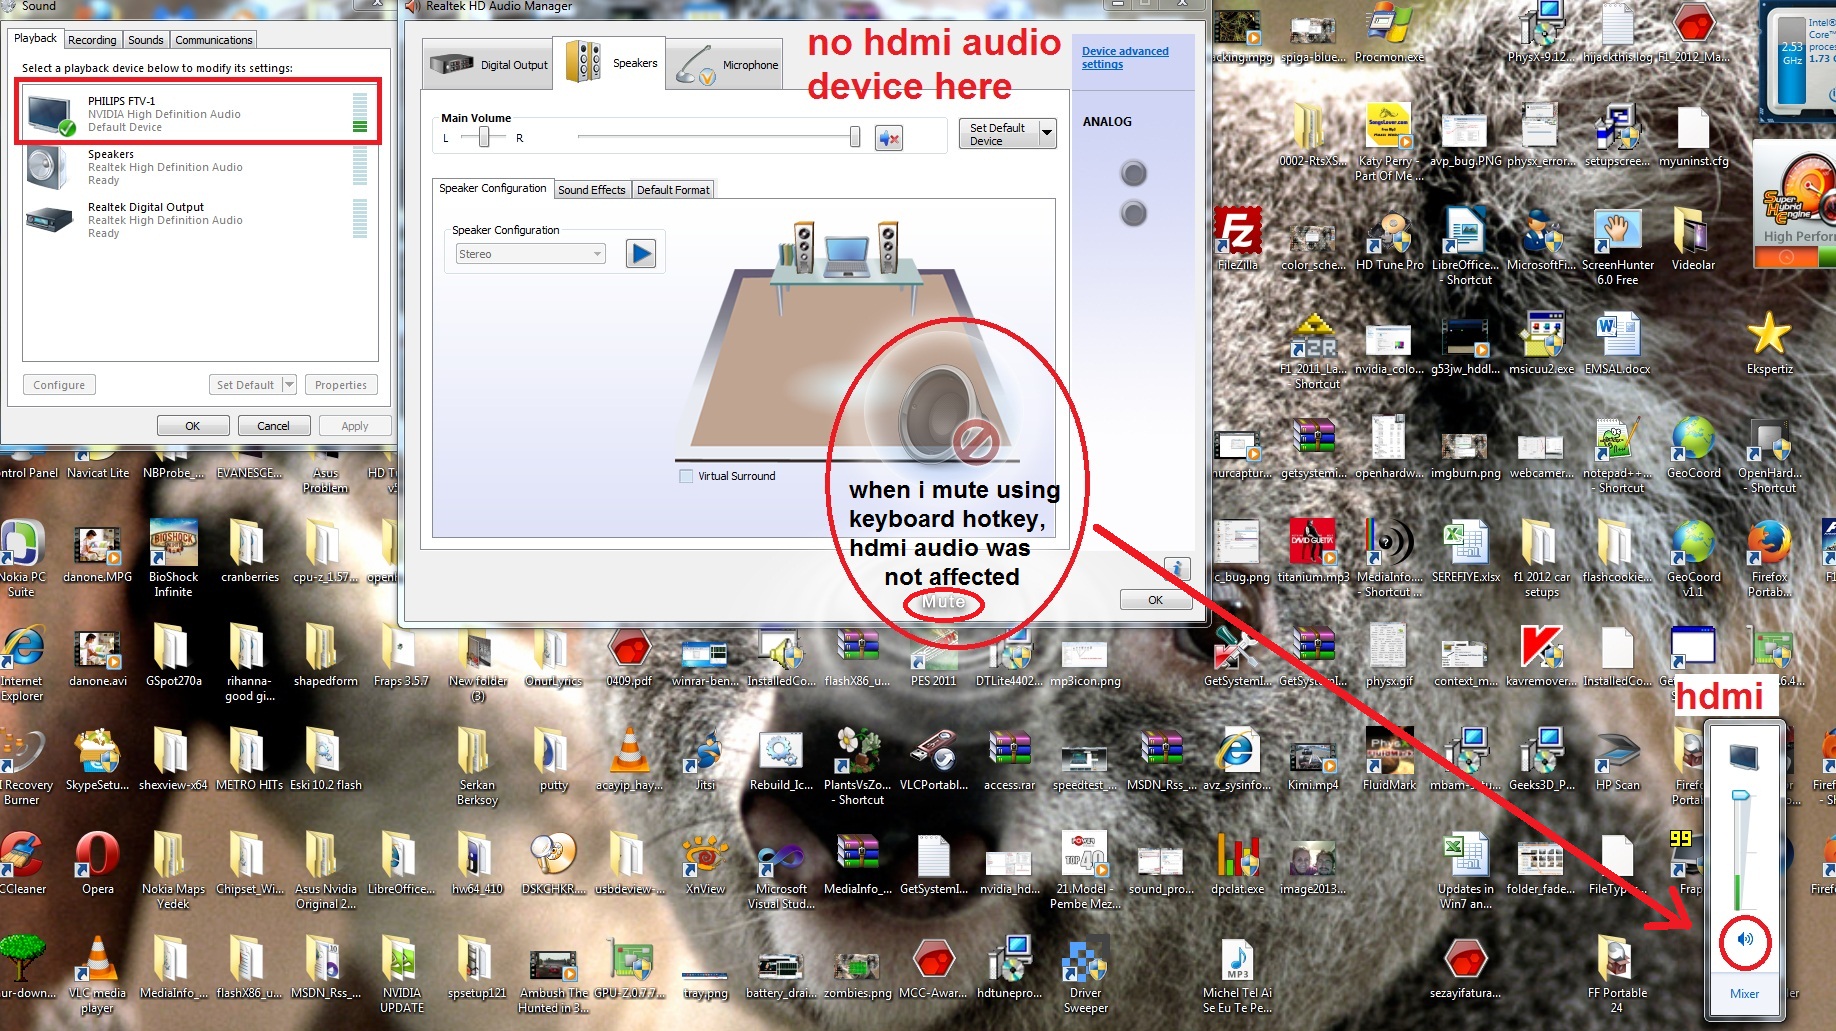Open the Nokia PC Suite icon

tap(22, 559)
